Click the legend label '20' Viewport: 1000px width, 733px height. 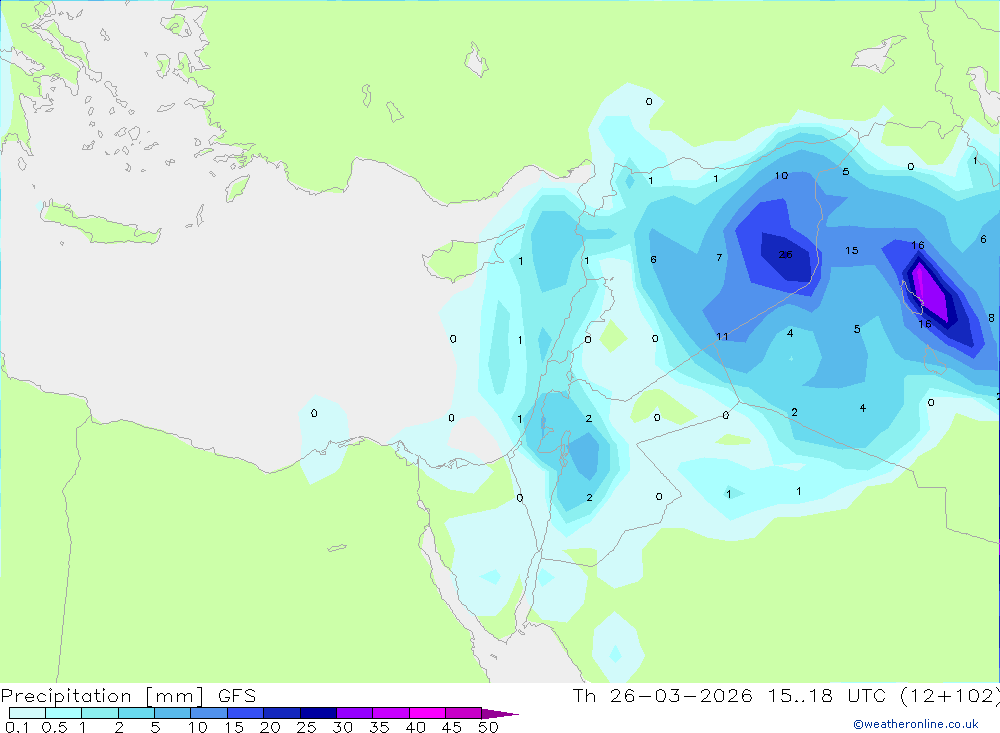[x=270, y=727]
